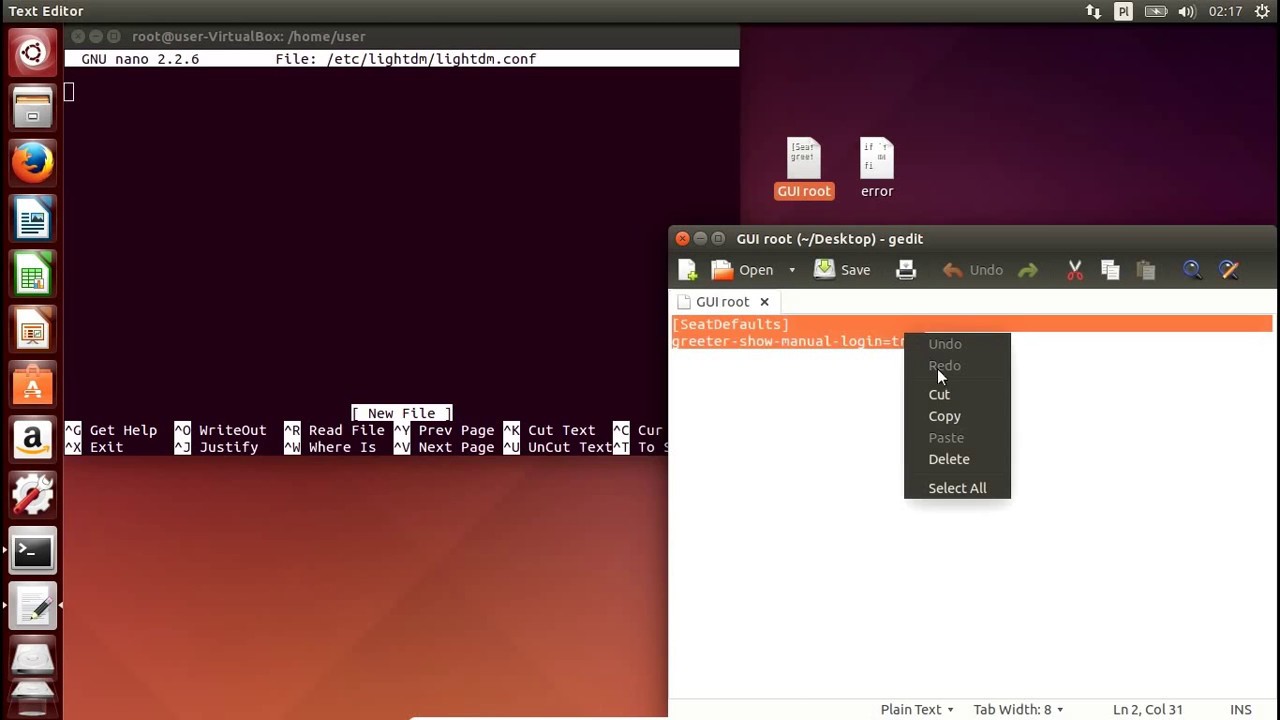
Task: Launch Firefox from the launcher
Action: click(x=32, y=164)
